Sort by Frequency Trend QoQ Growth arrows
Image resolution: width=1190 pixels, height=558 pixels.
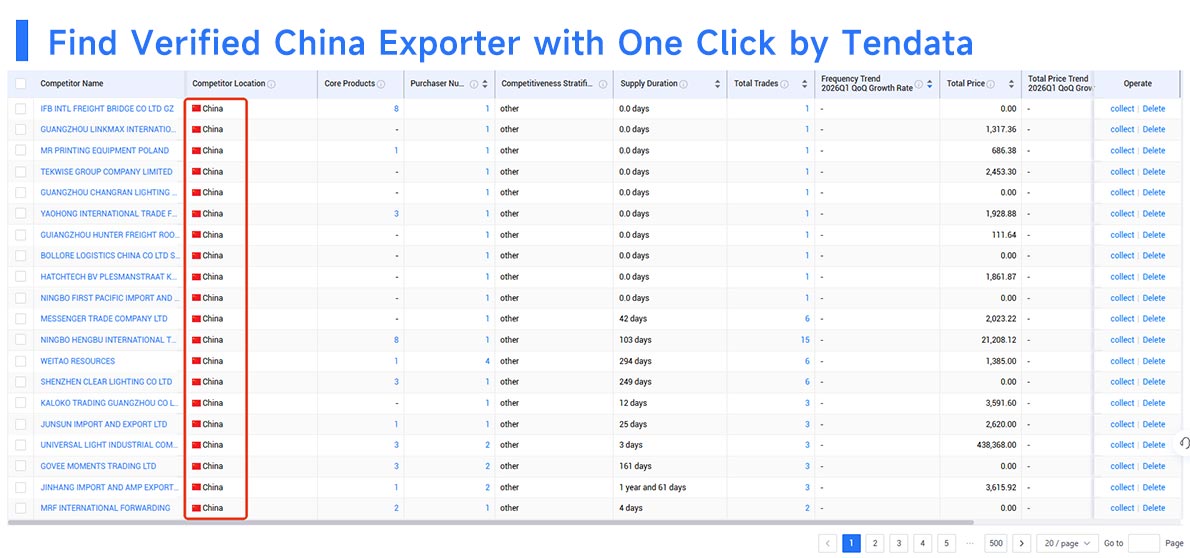coord(929,84)
